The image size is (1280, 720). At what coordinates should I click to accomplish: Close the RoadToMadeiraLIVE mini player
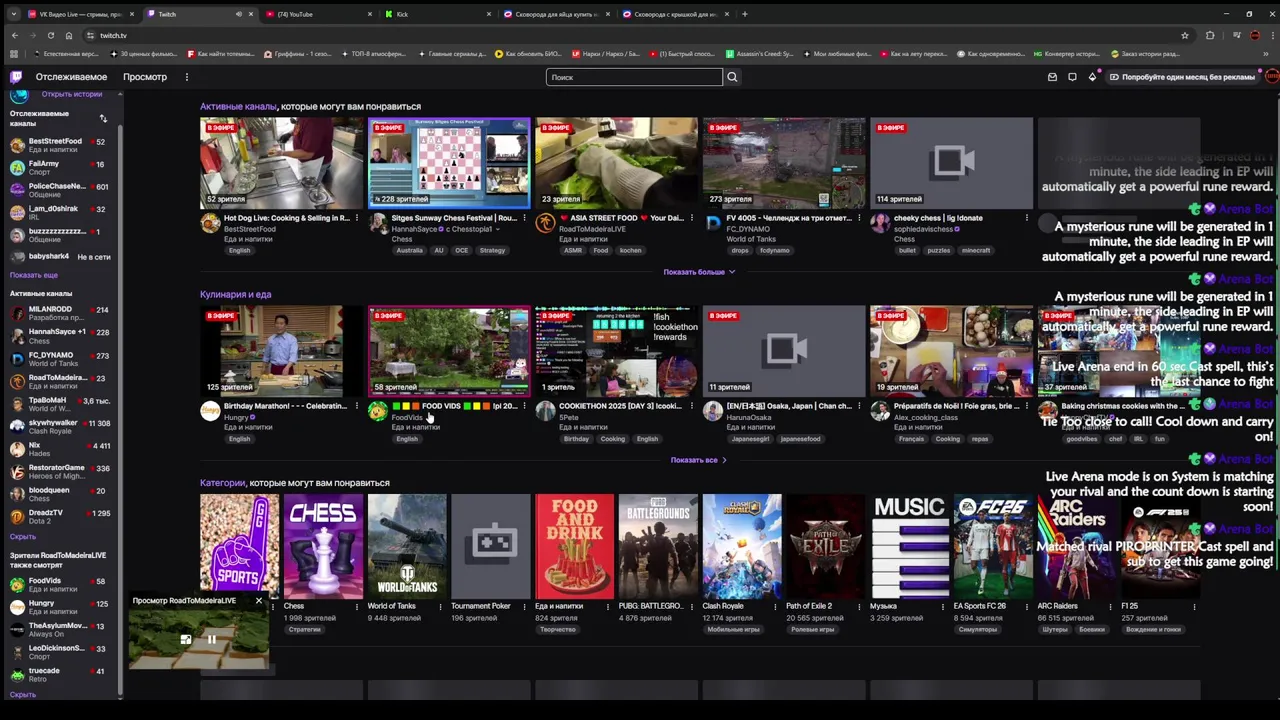(x=258, y=600)
